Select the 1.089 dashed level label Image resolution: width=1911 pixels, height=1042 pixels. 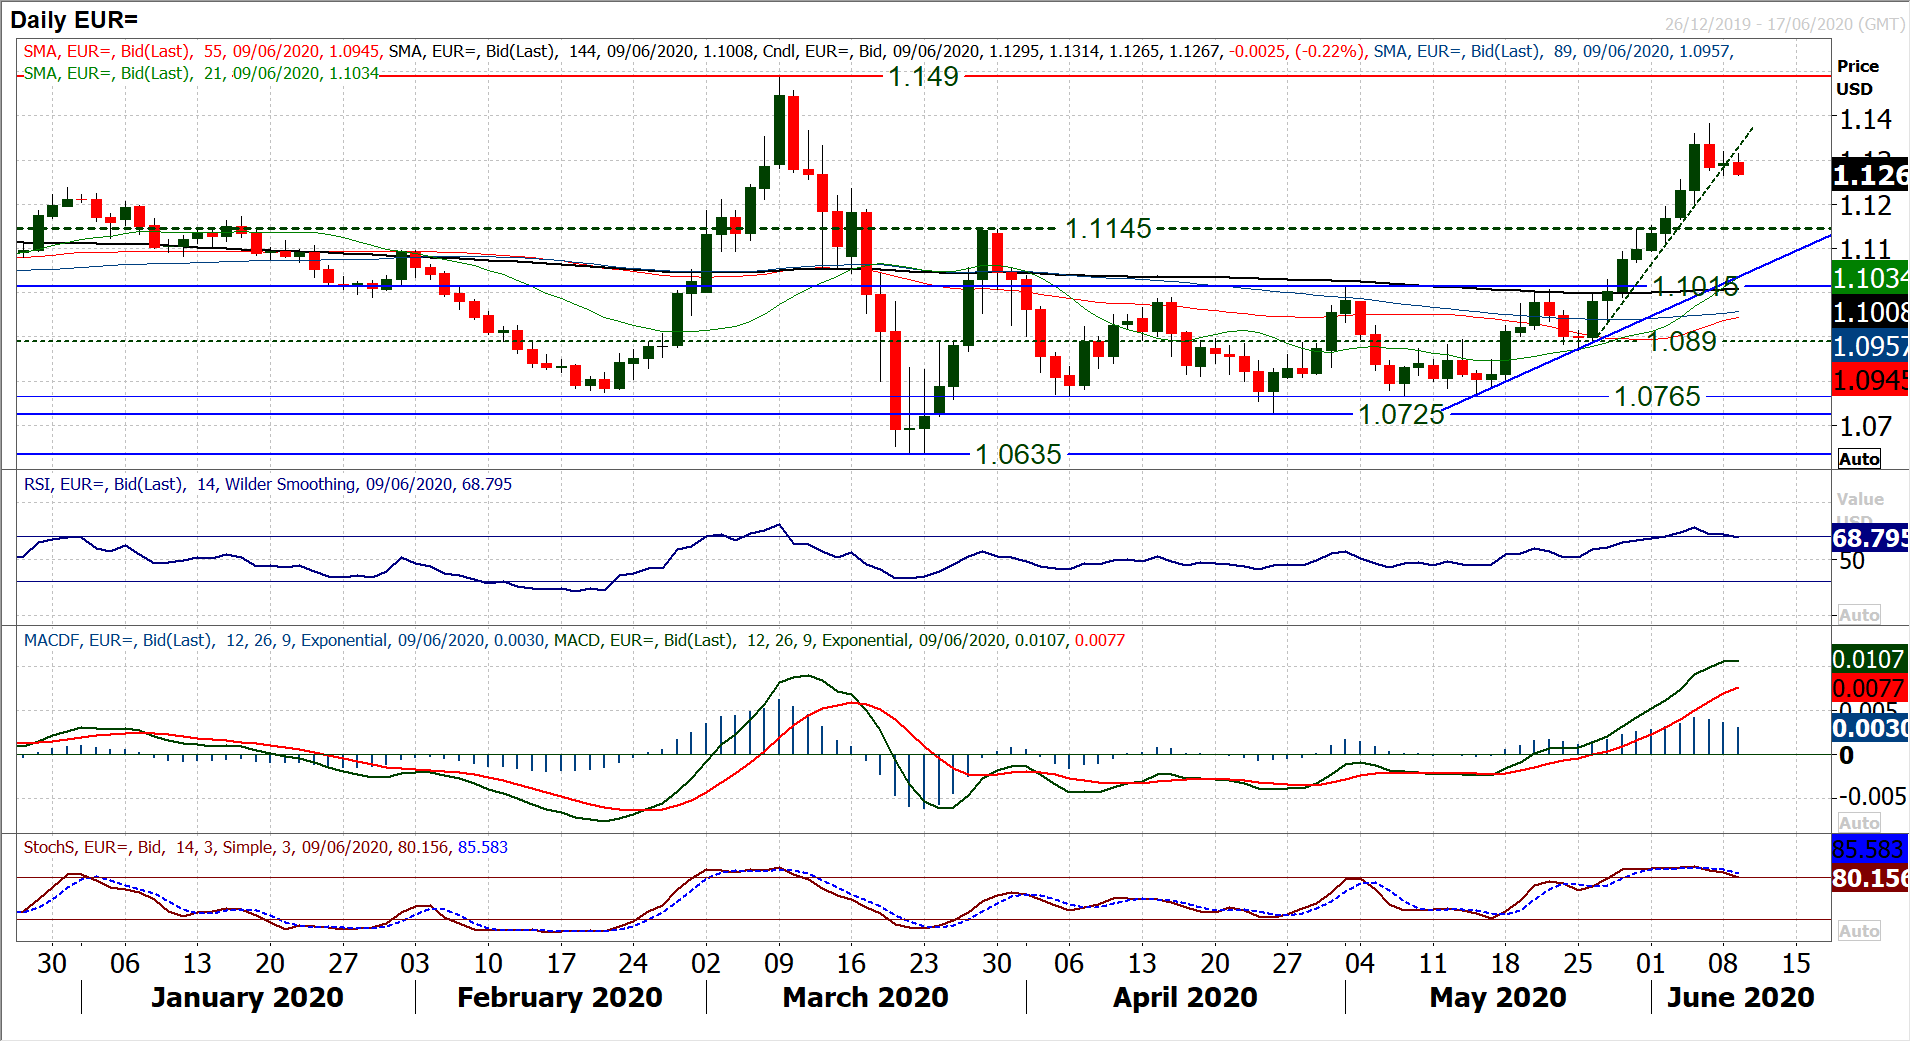(1682, 342)
